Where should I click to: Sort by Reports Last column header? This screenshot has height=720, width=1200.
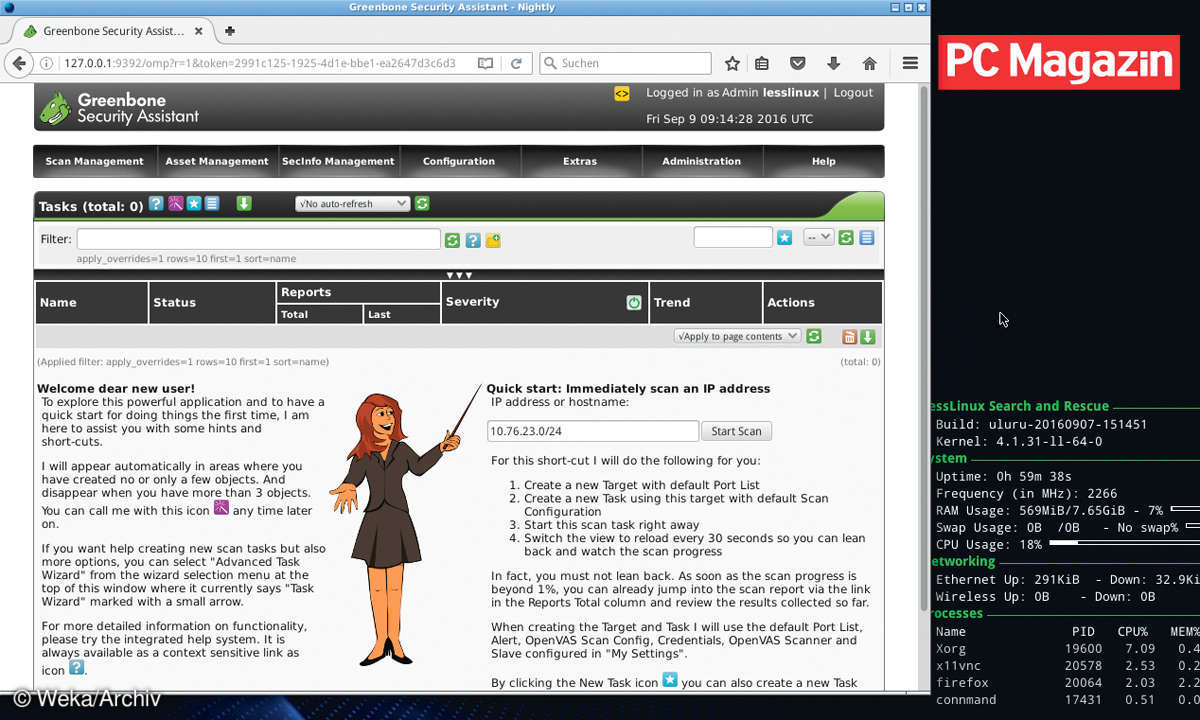pyautogui.click(x=379, y=314)
